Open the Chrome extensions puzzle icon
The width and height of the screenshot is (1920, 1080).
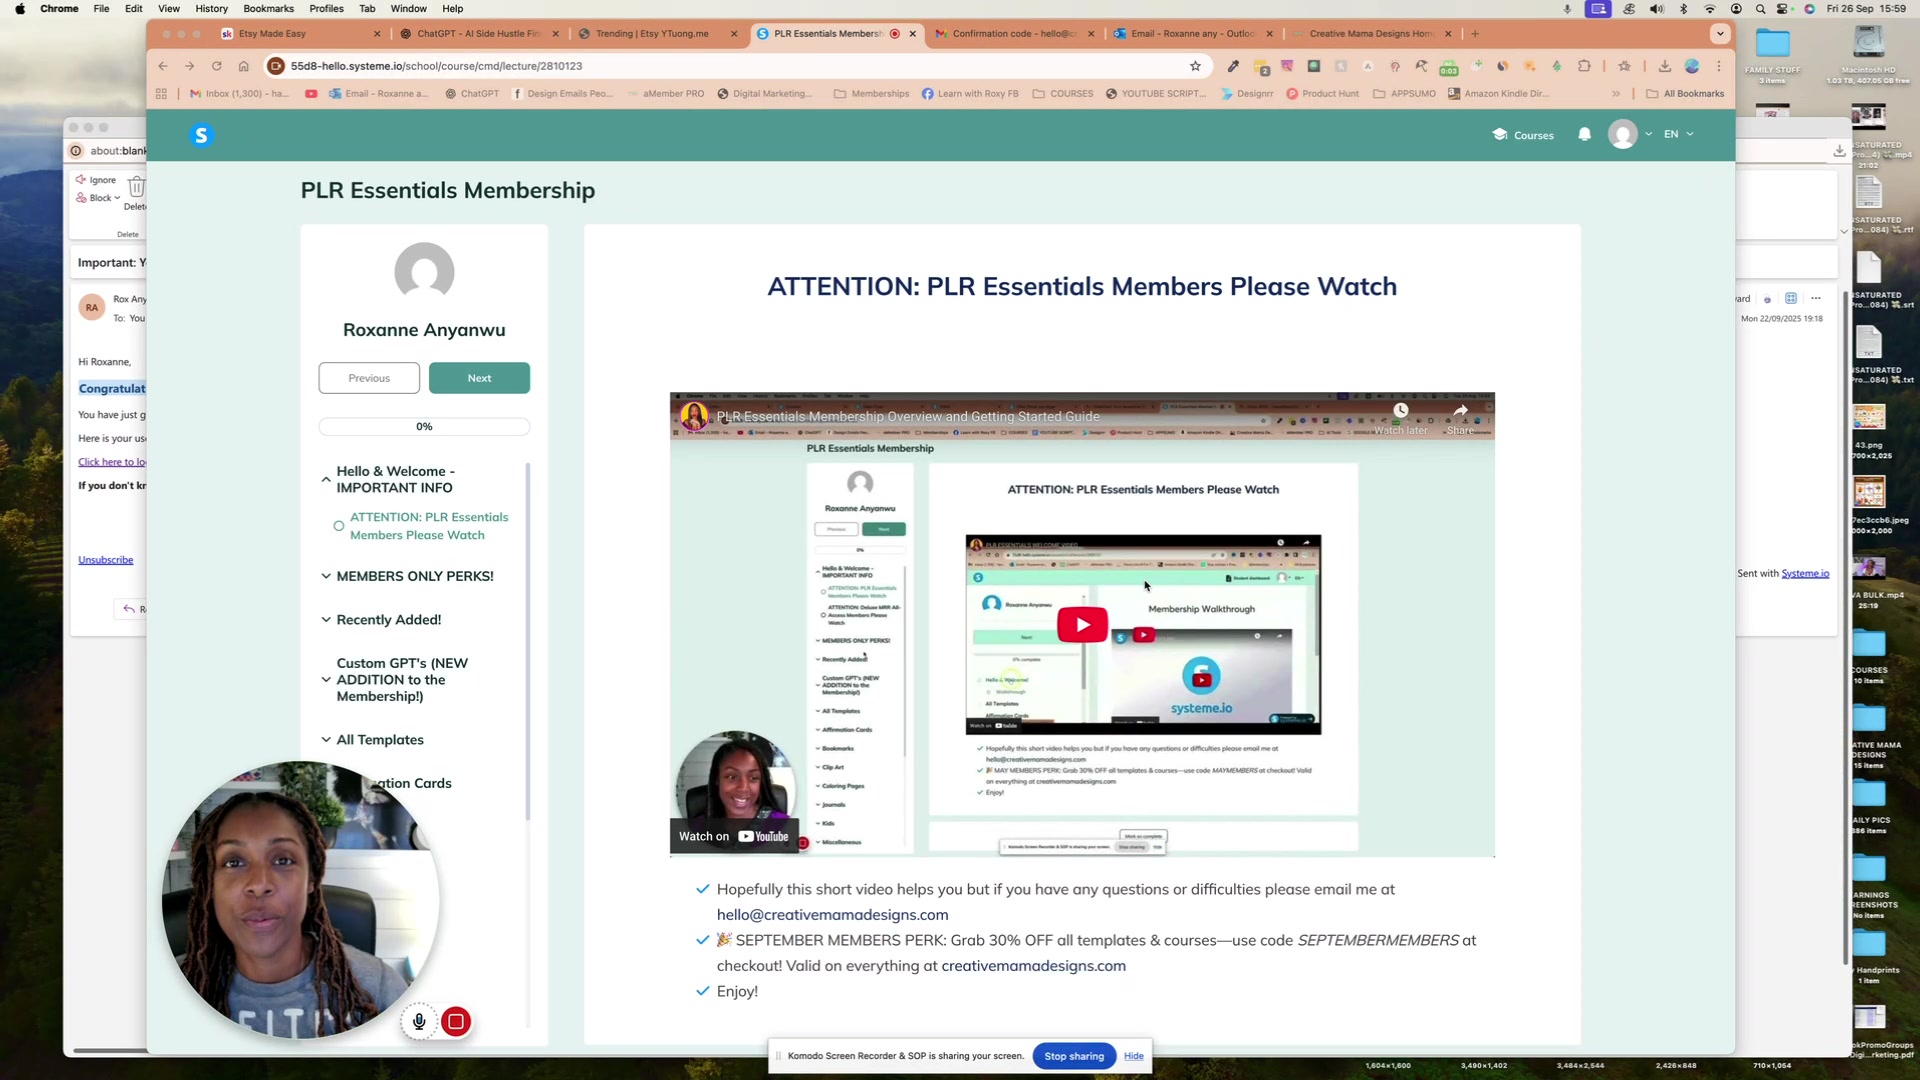1584,66
